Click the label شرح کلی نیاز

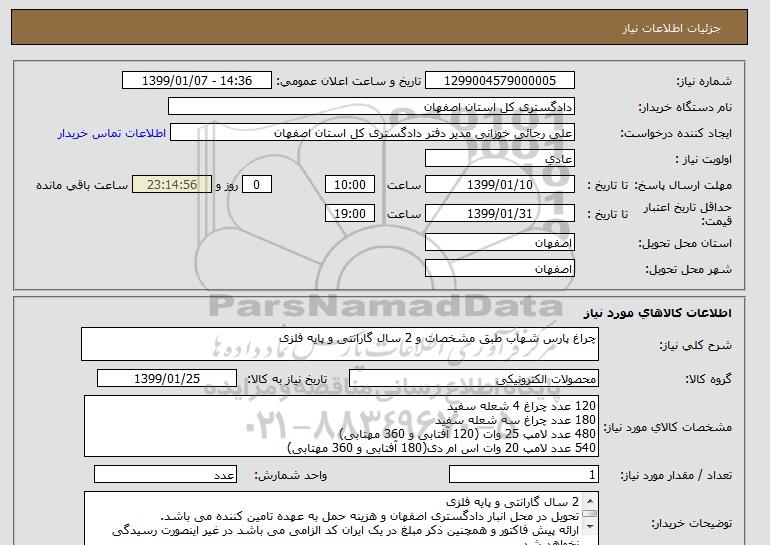[x=695, y=346]
